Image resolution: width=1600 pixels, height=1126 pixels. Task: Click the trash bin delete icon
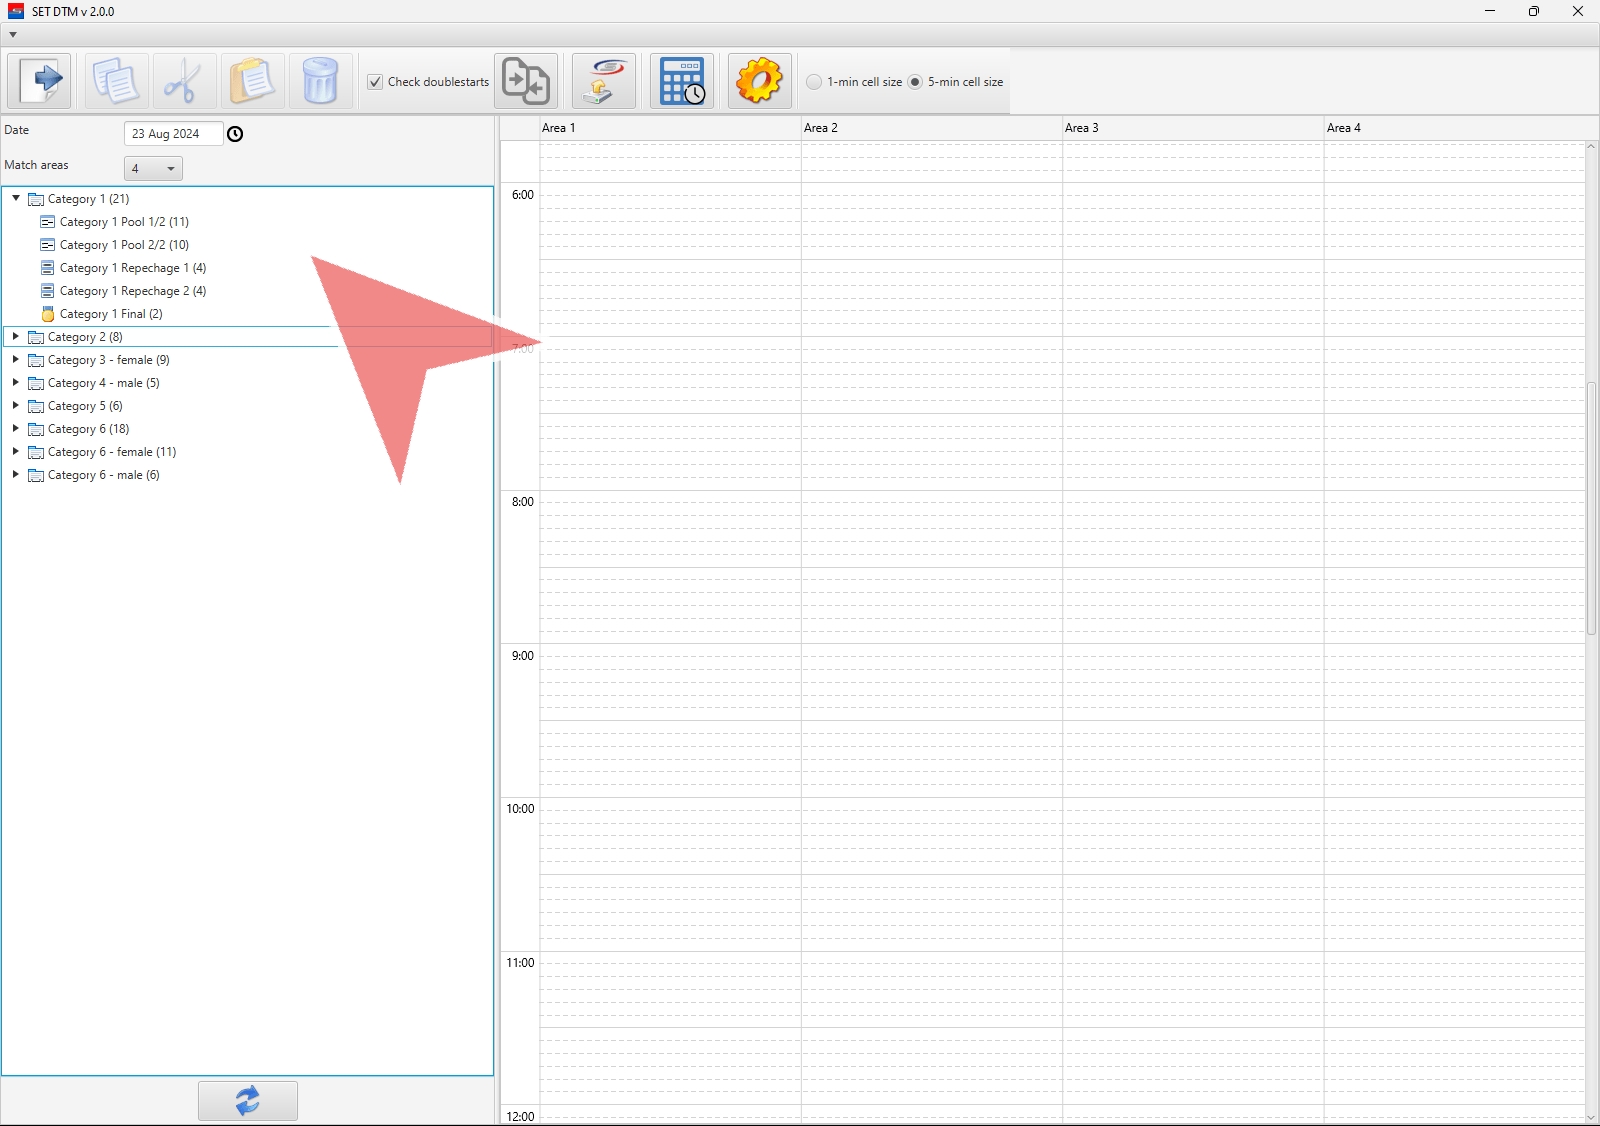click(x=320, y=81)
